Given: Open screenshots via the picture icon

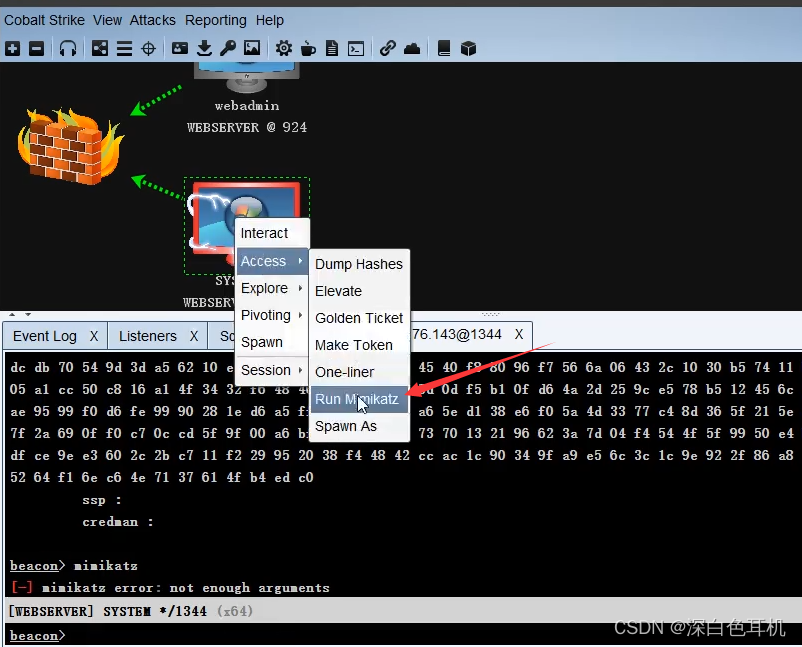Looking at the screenshot, I should 252,49.
